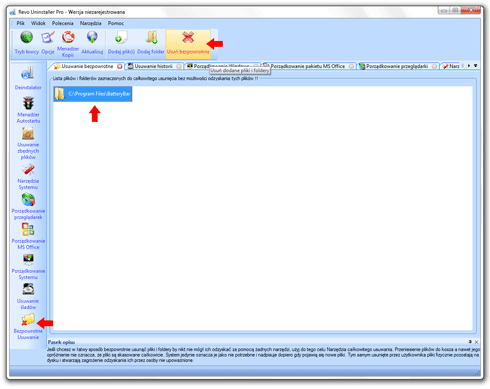The image size is (490, 389).
Task: Click Usuń bezpowrotnie red X button
Action: pyautogui.click(x=188, y=43)
